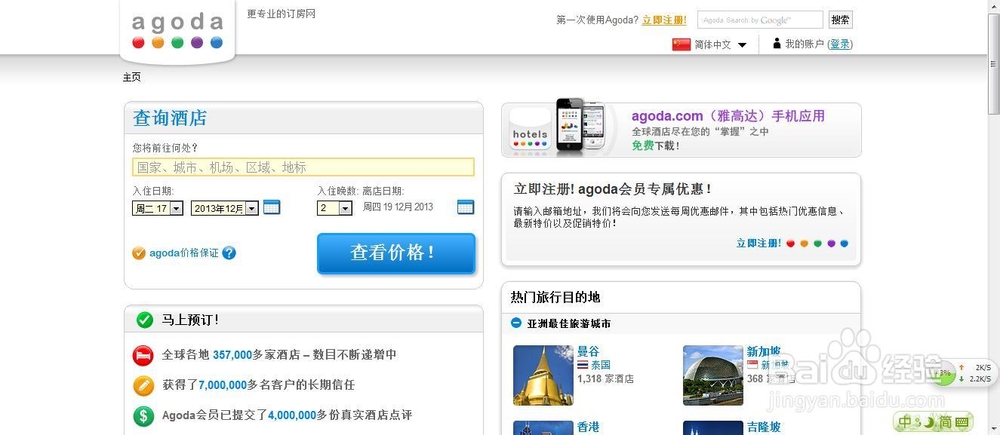Viewport: 1000px width, 435px height.
Task: Click the 立即注册! link in header
Action: pos(664,20)
